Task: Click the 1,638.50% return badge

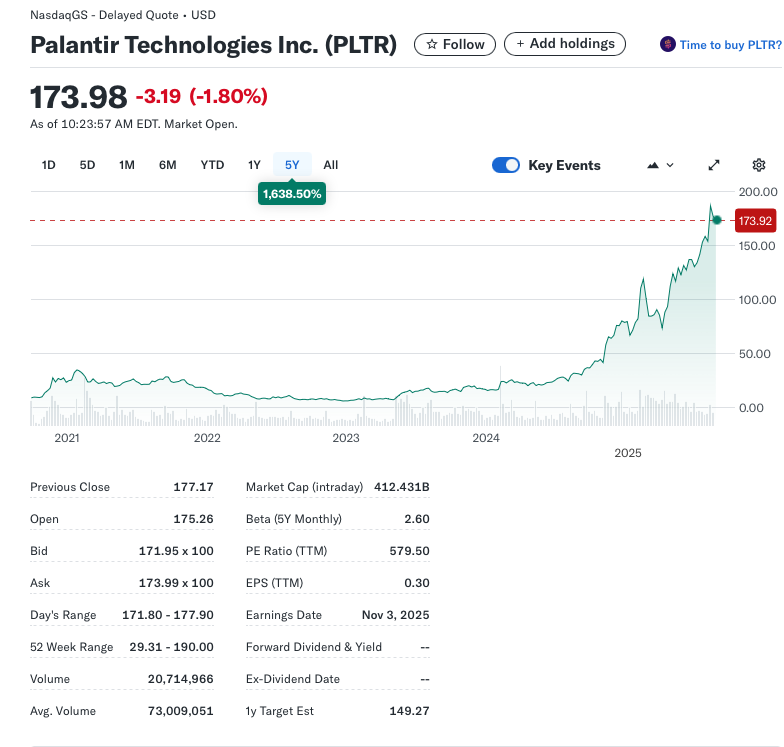Action: tap(292, 194)
